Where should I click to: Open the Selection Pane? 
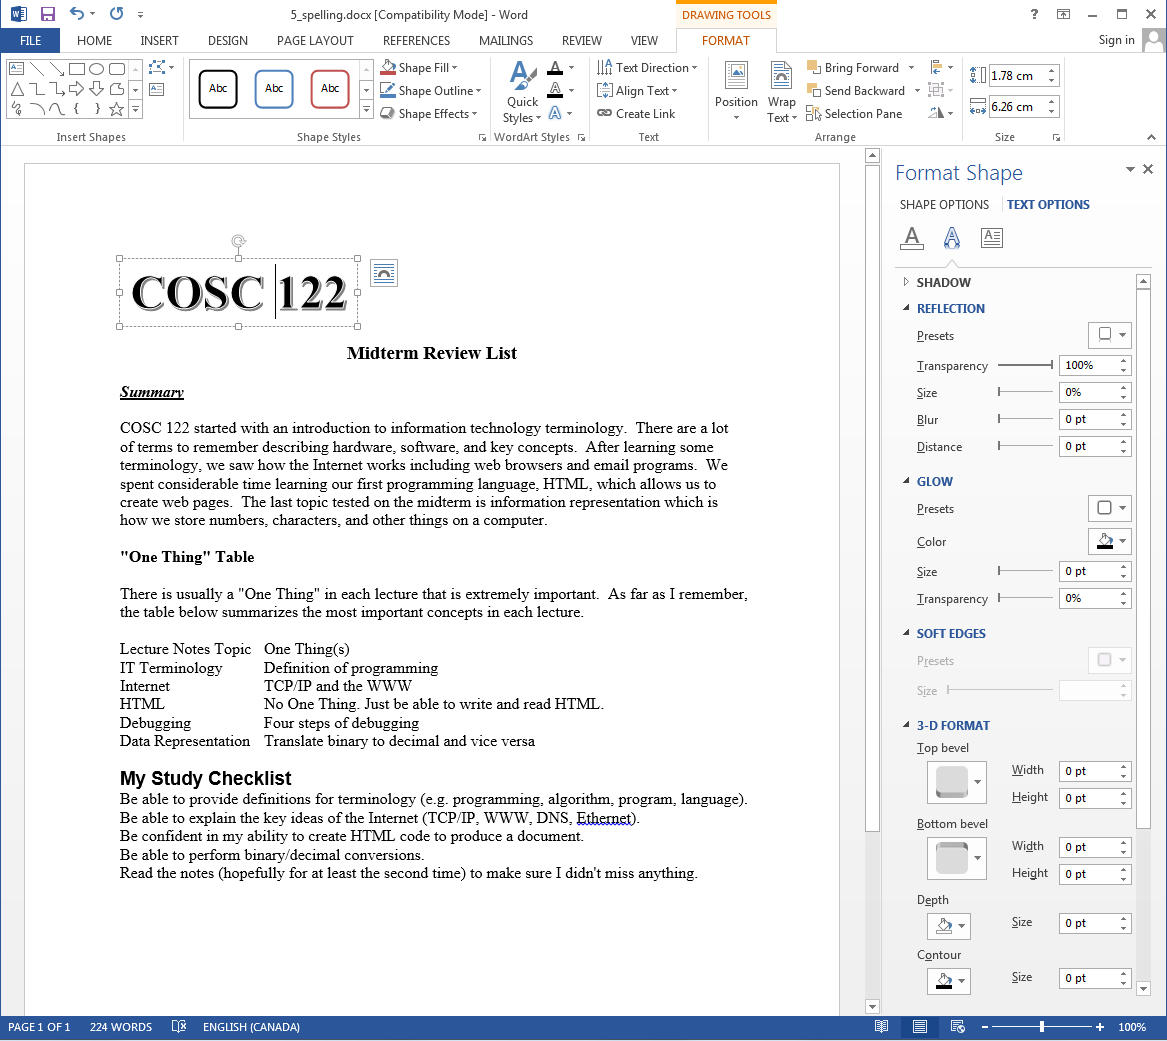tap(854, 114)
